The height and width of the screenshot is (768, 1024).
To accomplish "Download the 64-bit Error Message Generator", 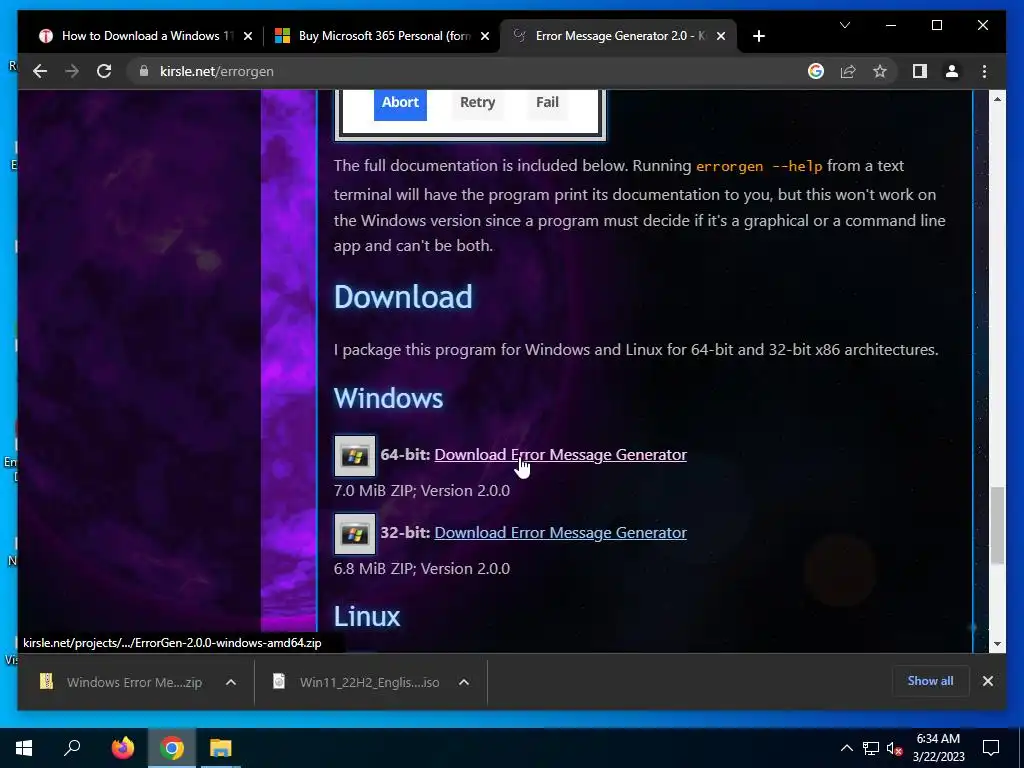I will click(560, 455).
